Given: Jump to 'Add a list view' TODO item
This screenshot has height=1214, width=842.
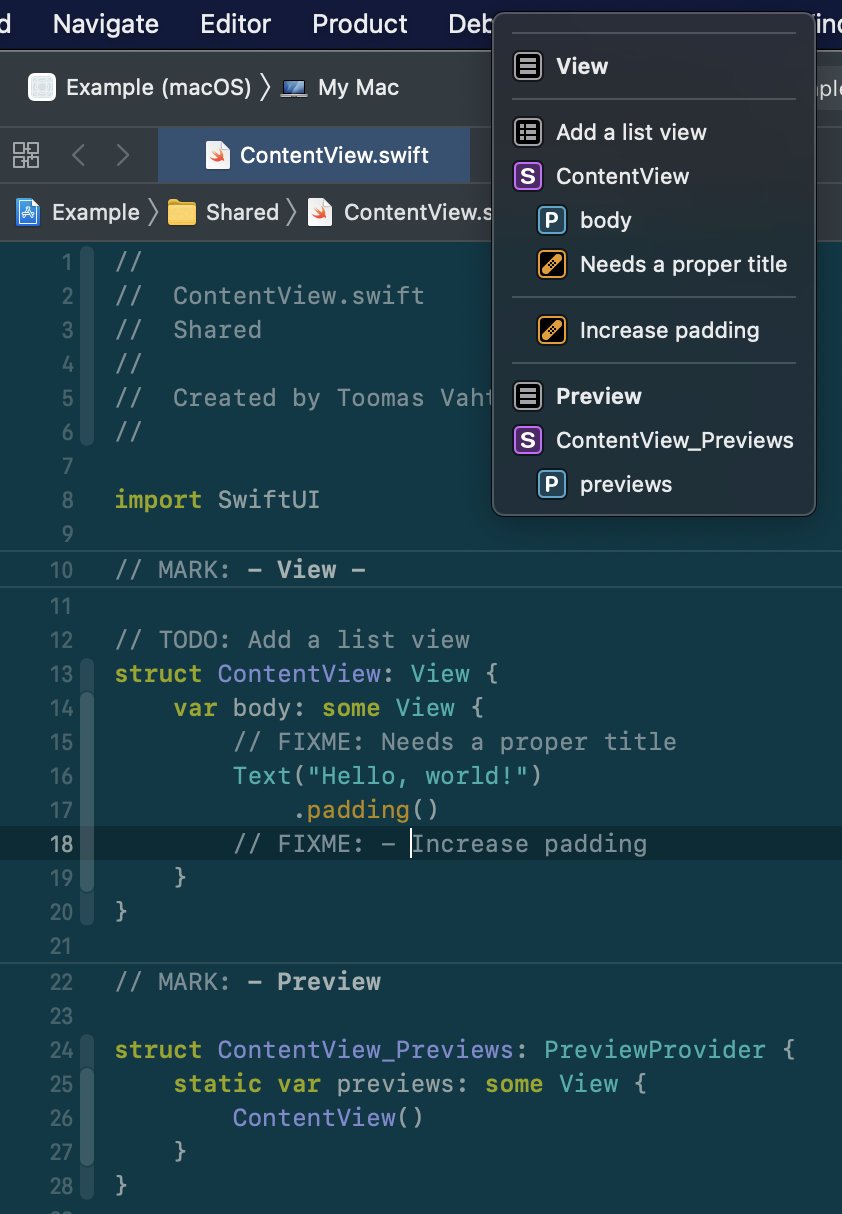Looking at the screenshot, I should coord(630,132).
